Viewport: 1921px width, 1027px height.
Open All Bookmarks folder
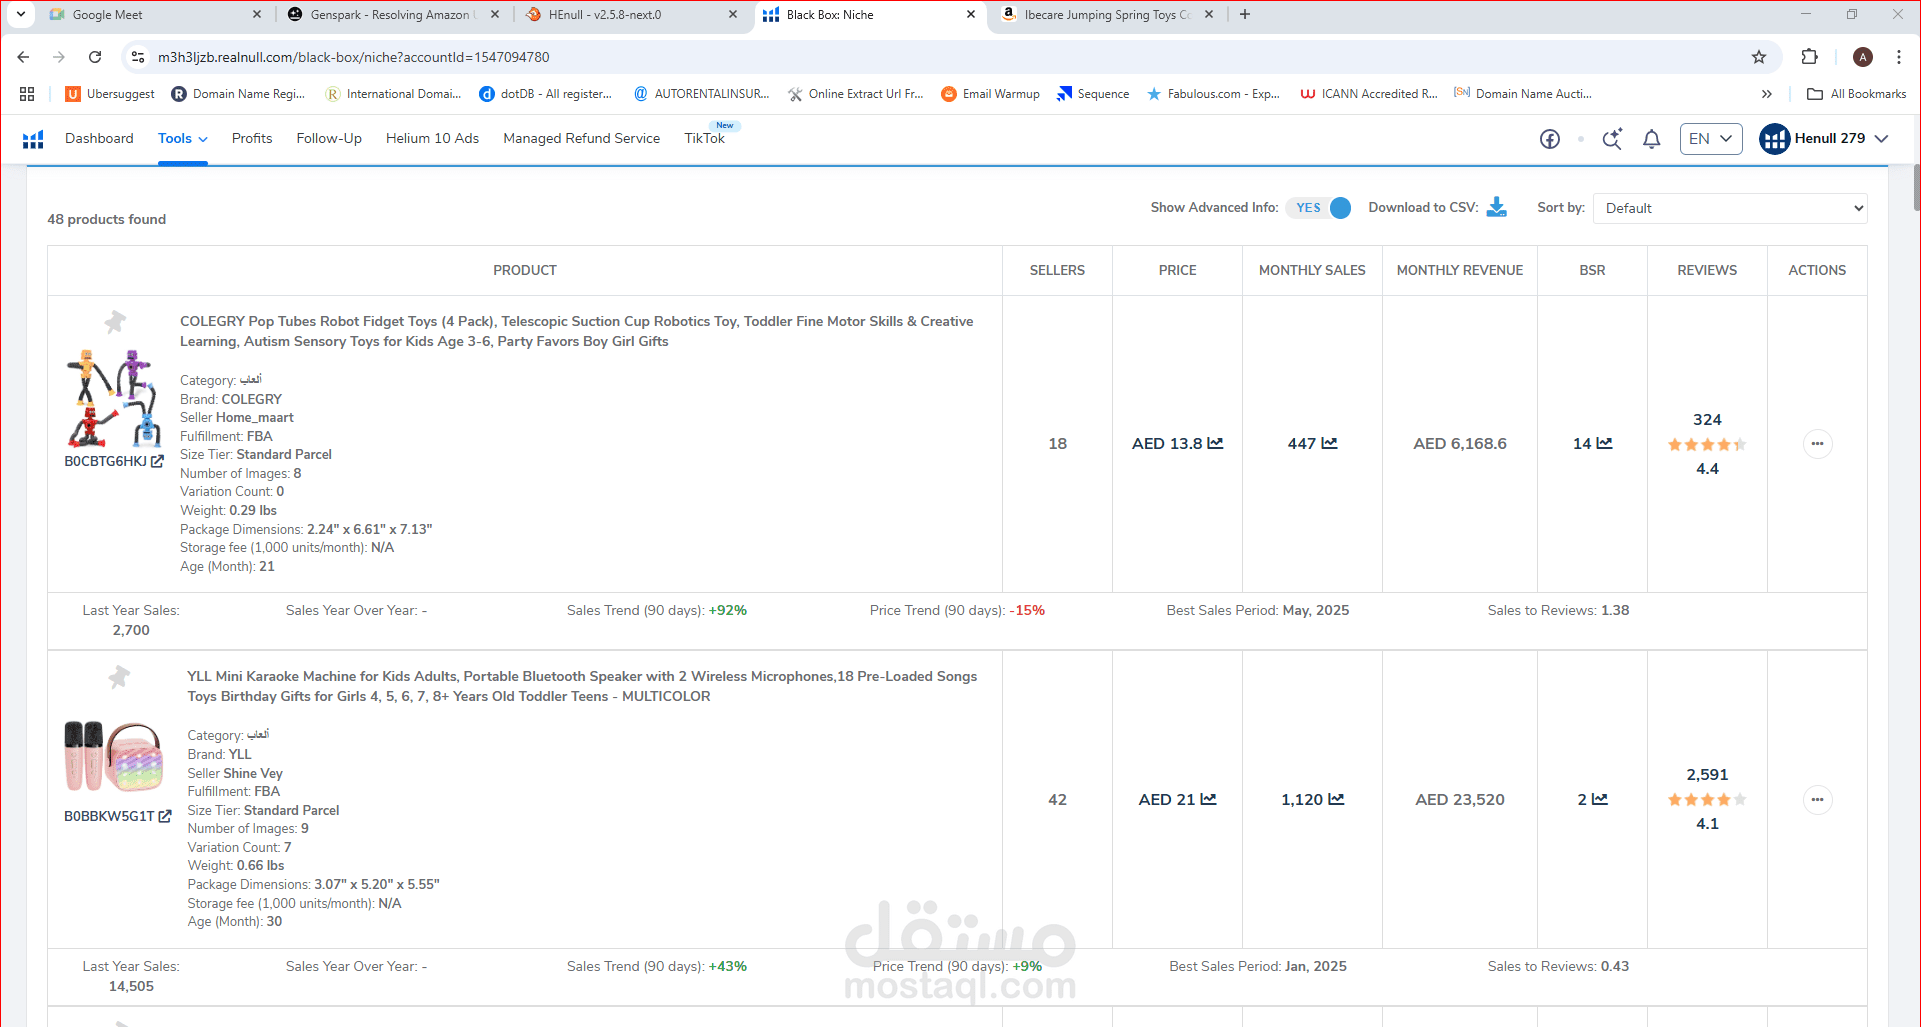[1857, 94]
